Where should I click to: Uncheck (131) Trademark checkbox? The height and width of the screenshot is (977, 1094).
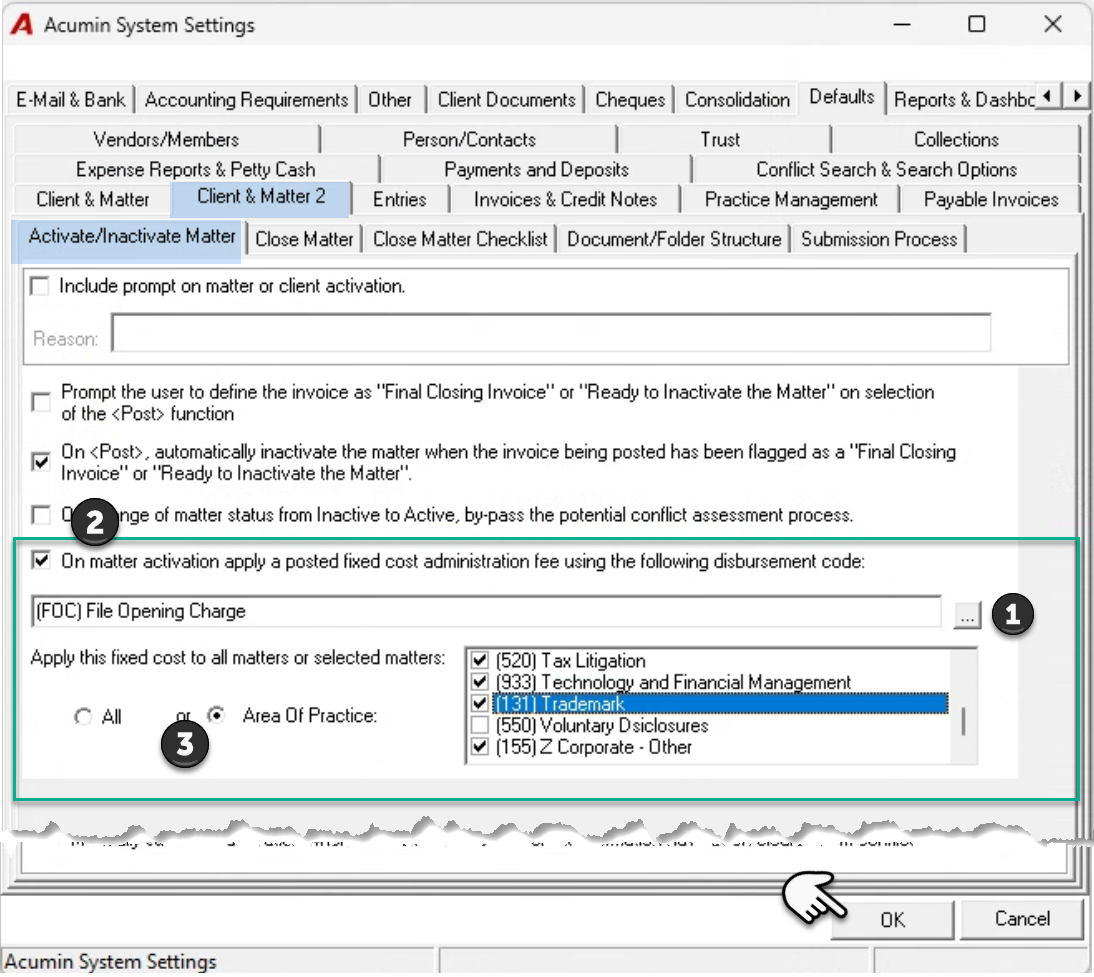point(479,703)
